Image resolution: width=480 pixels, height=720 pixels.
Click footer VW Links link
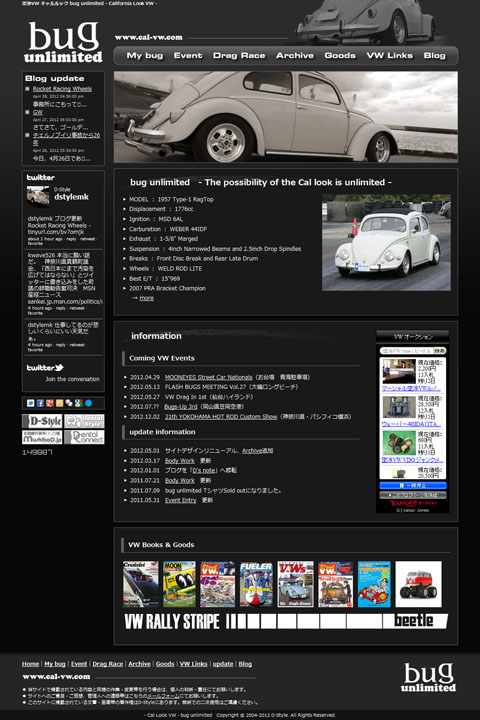193,664
